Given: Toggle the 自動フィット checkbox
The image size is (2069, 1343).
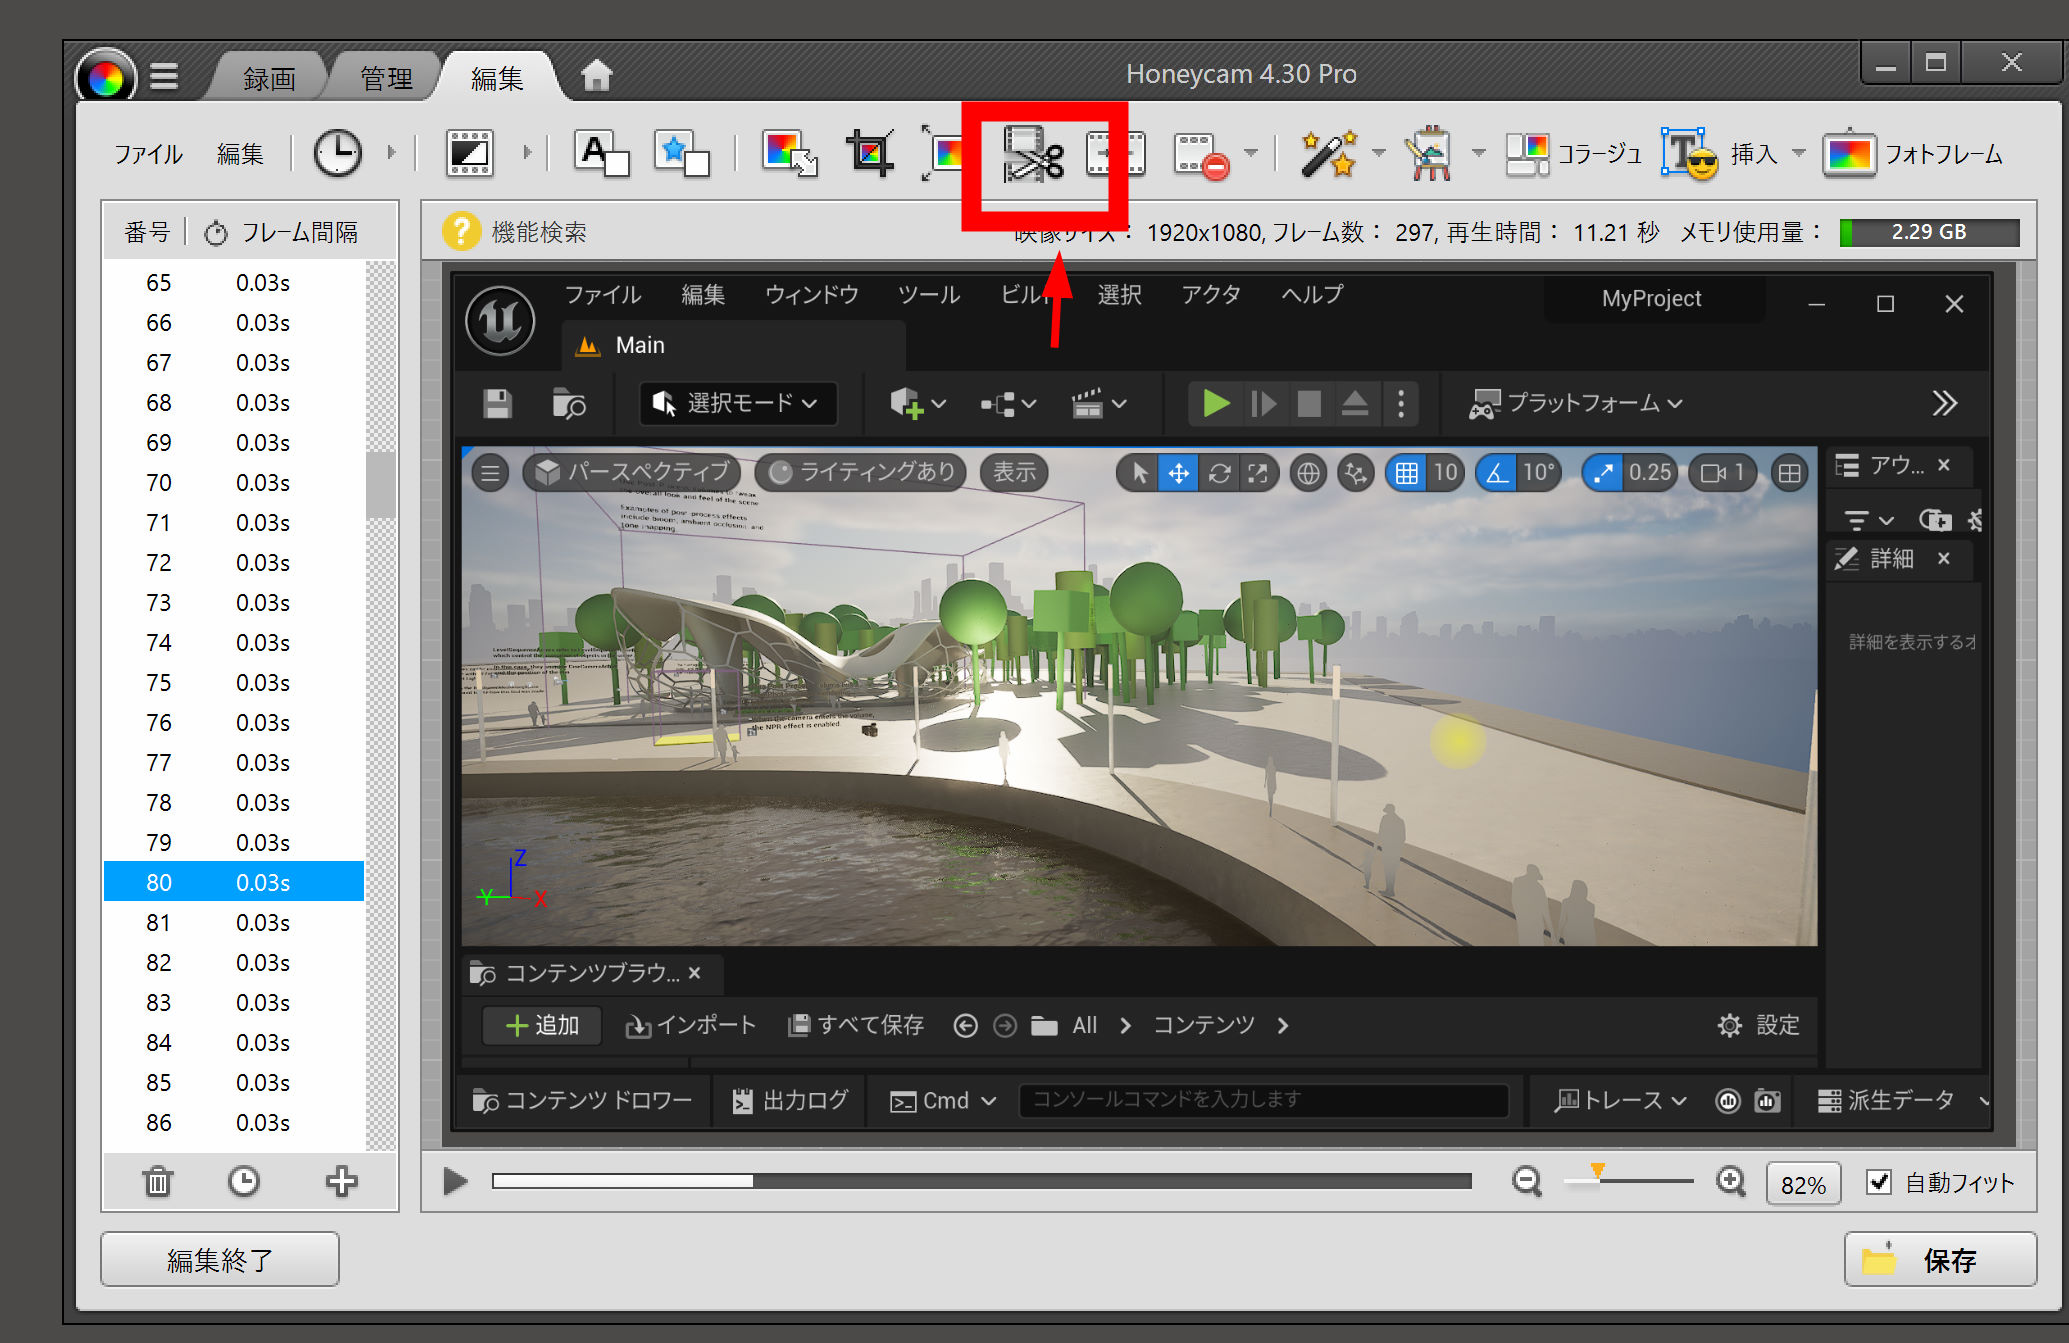Looking at the screenshot, I should (1879, 1182).
